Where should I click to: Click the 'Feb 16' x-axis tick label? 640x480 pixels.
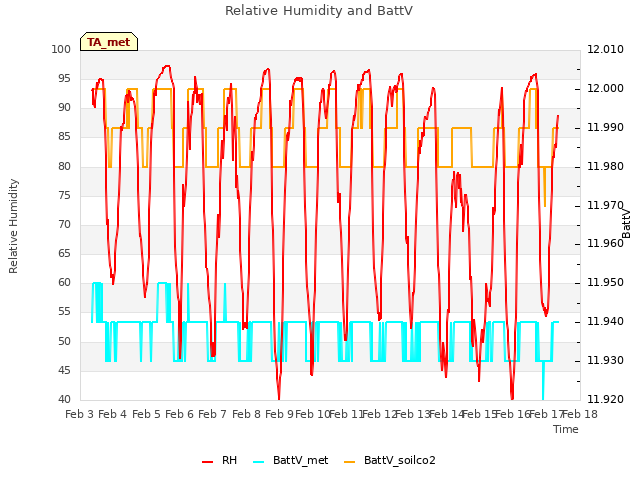click(513, 414)
